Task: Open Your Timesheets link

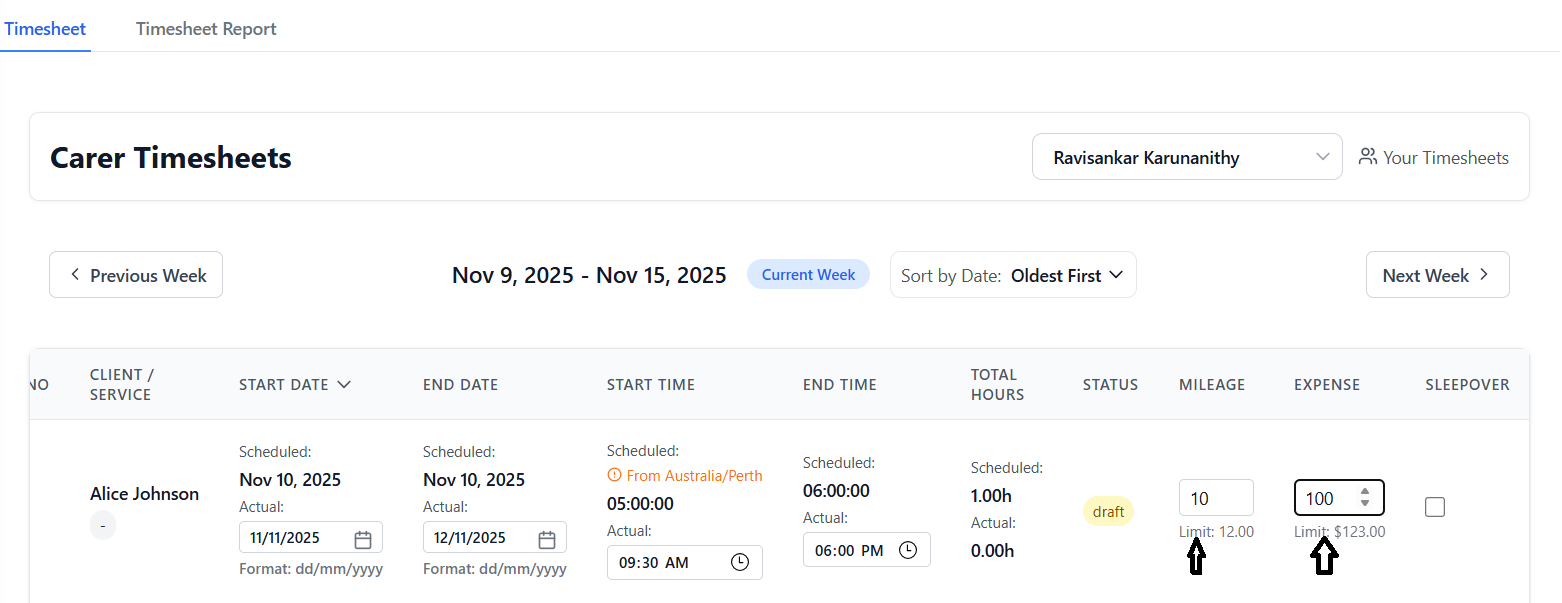Action: point(1445,157)
